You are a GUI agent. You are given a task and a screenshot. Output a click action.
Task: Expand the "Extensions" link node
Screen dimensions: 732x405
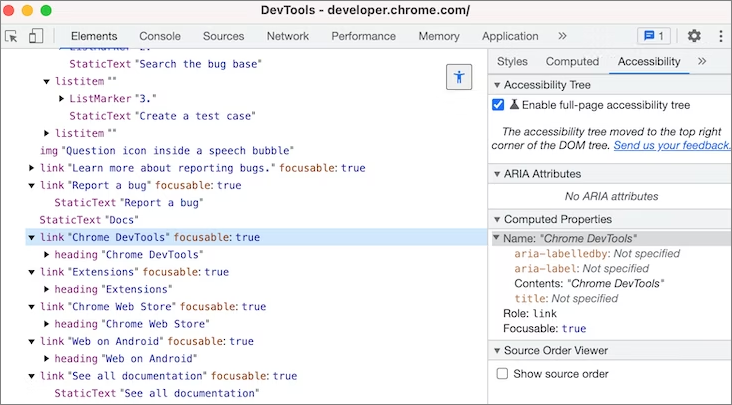[x=31, y=272]
